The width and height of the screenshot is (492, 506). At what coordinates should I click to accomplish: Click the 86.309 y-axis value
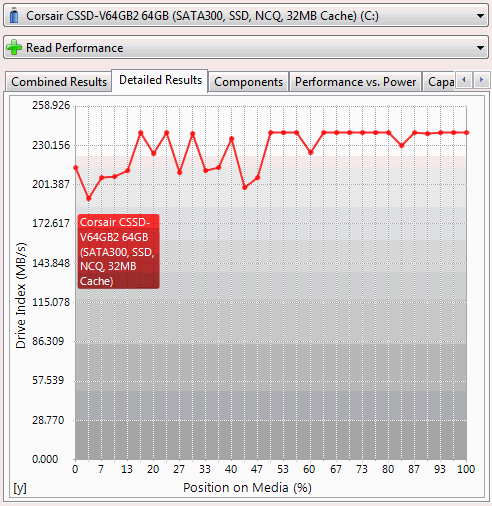(48, 341)
